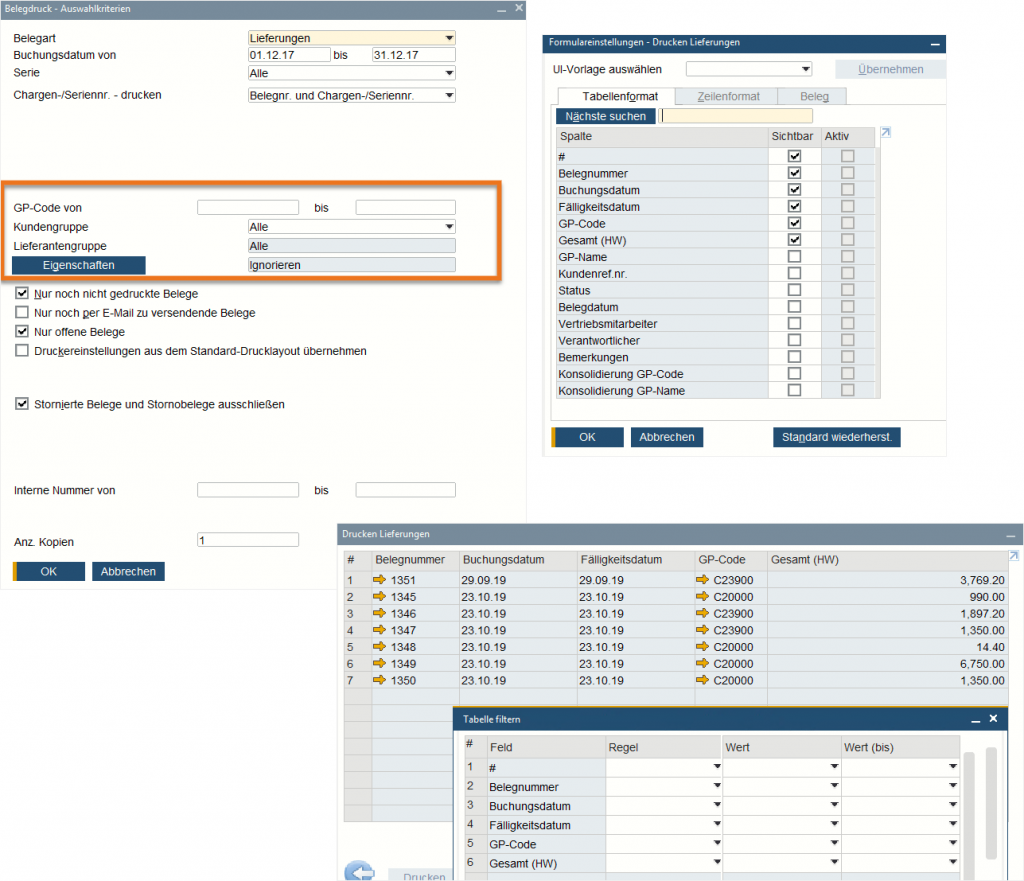Click the Eigenschaften button
The image size is (1024, 881).
[79, 265]
